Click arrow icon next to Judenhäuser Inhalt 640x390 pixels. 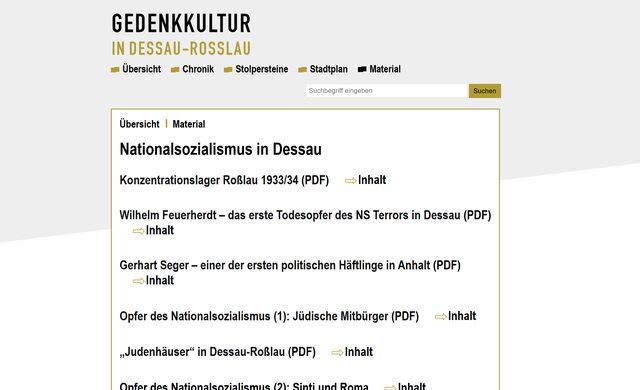click(337, 352)
